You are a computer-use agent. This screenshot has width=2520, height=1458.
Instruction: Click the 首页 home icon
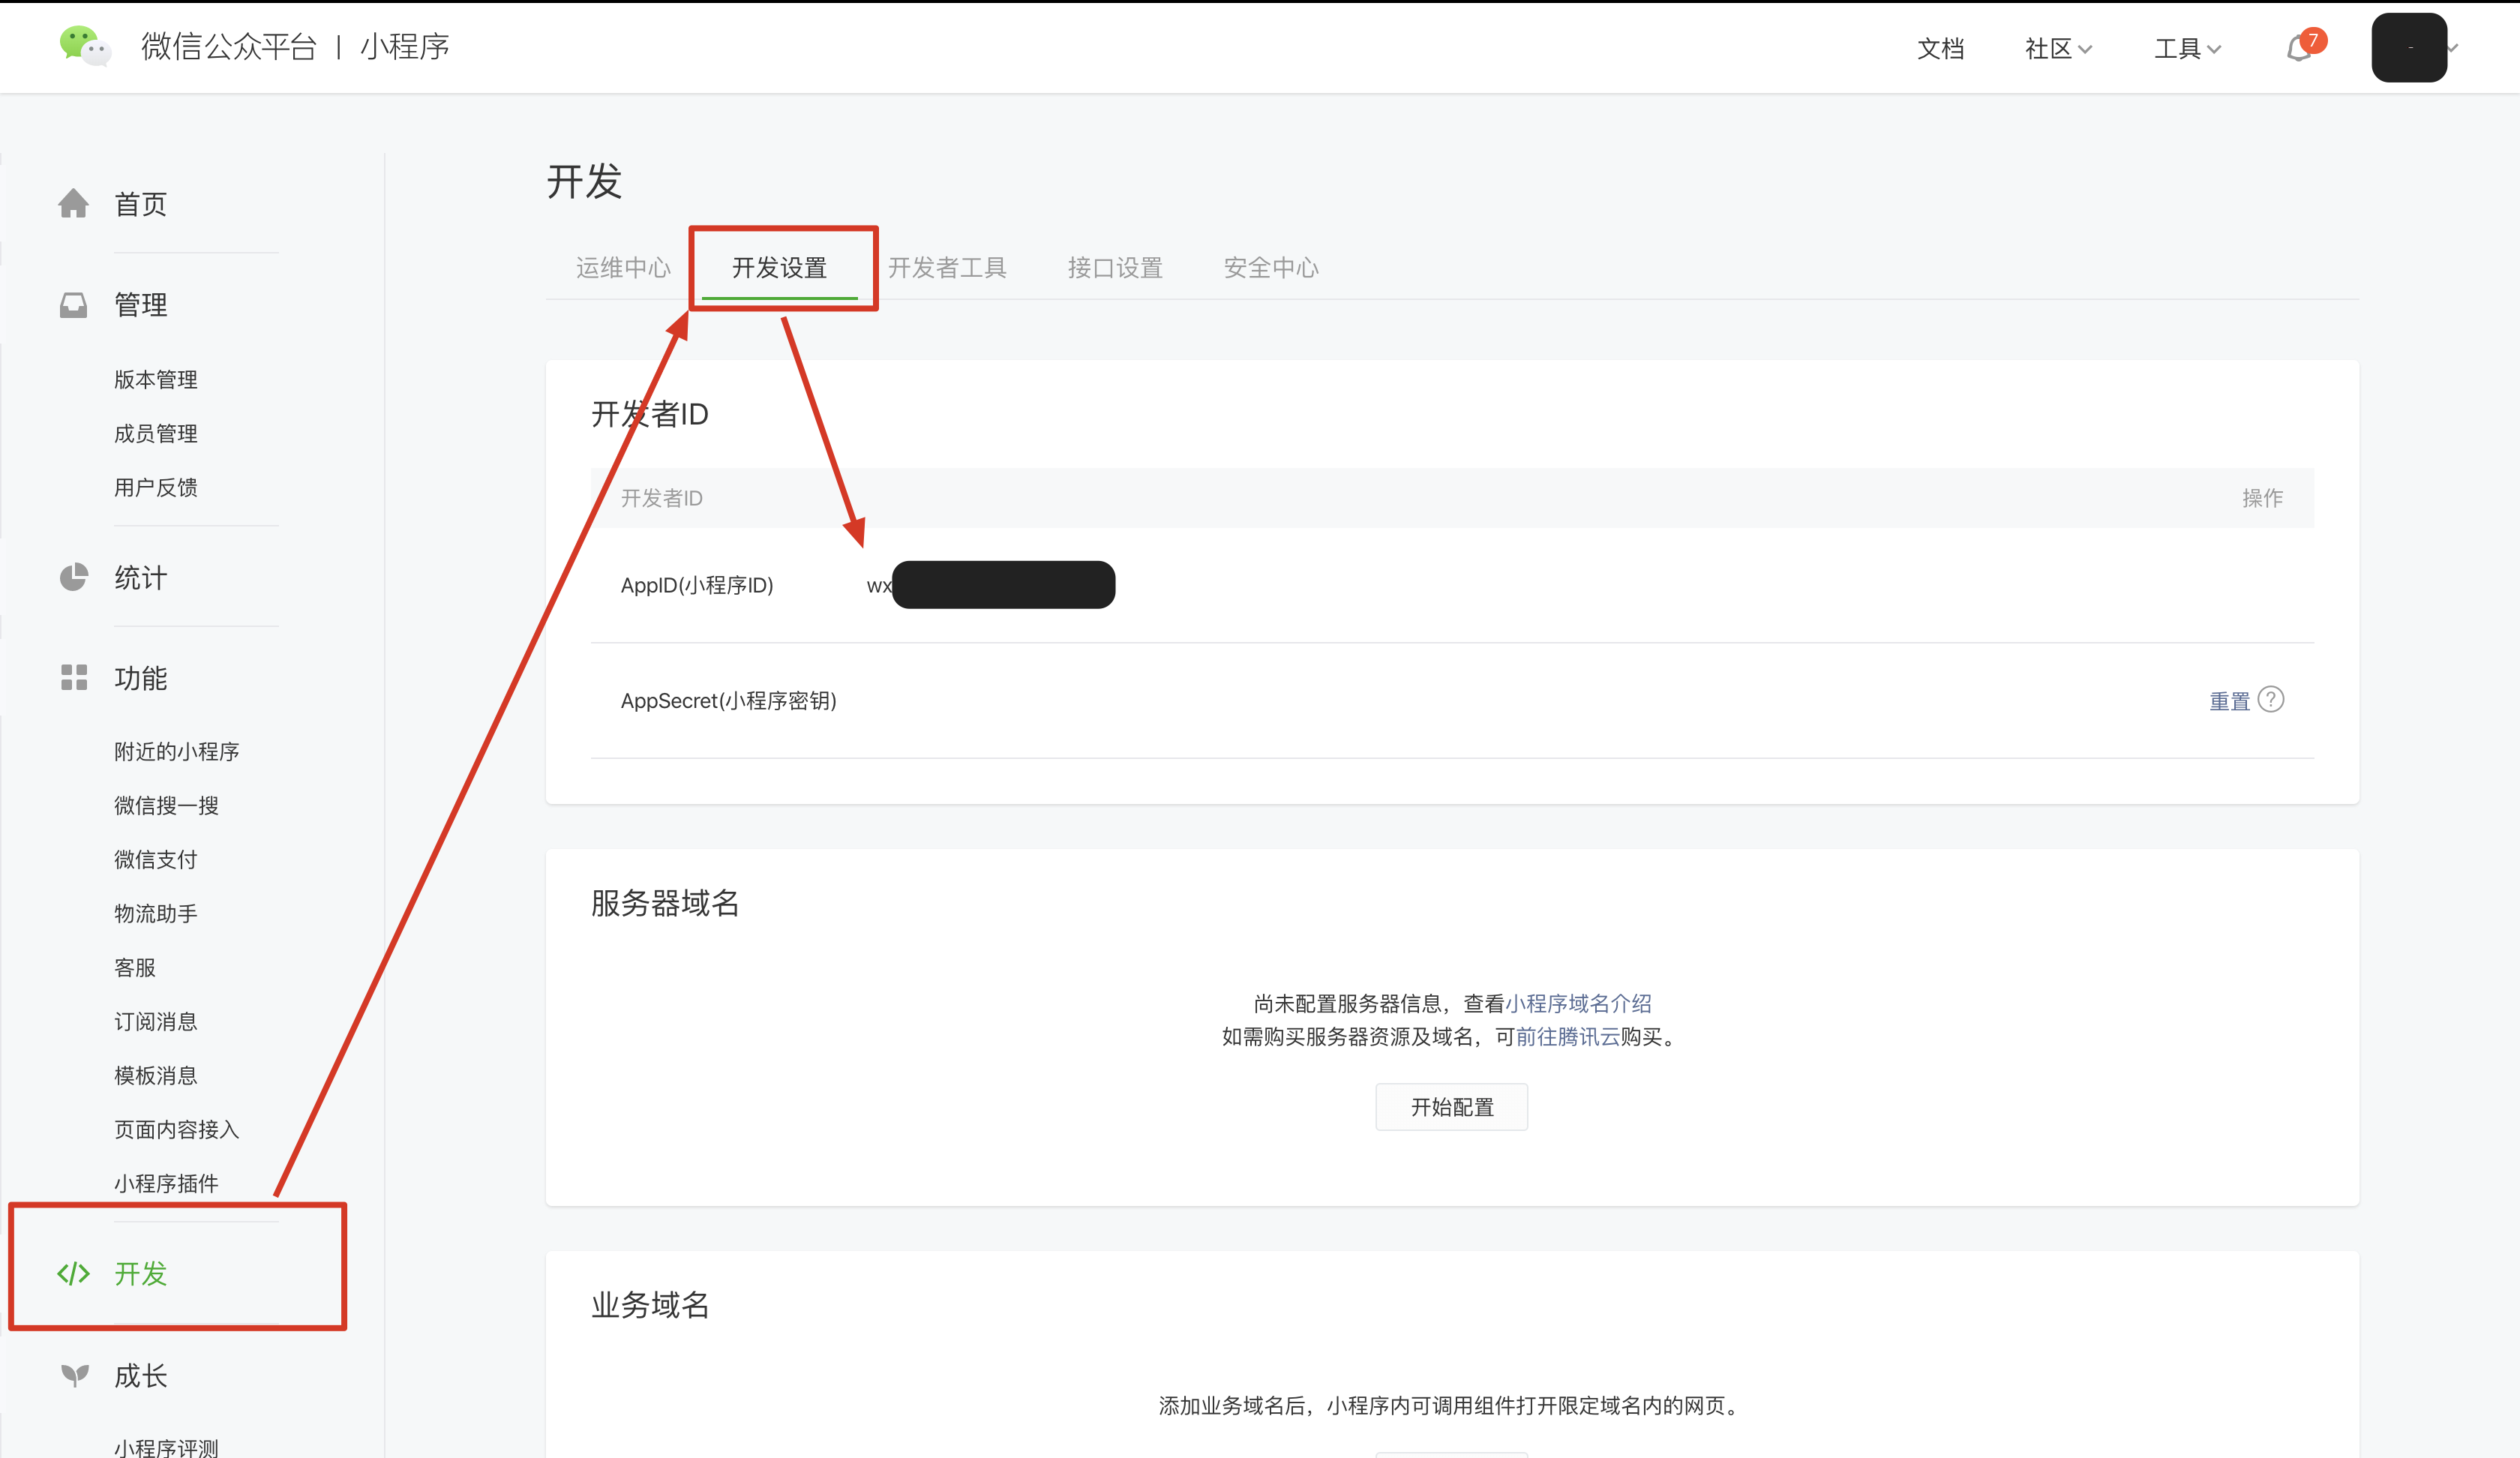[x=73, y=203]
